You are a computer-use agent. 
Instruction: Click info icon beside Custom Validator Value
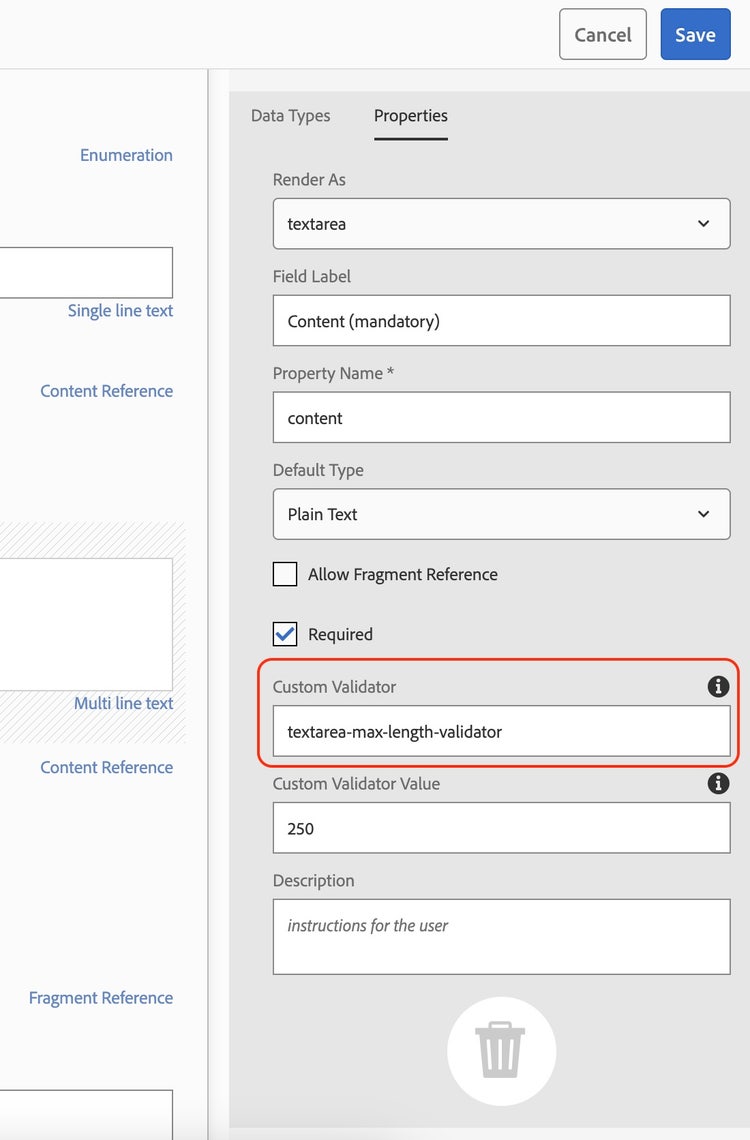point(718,784)
